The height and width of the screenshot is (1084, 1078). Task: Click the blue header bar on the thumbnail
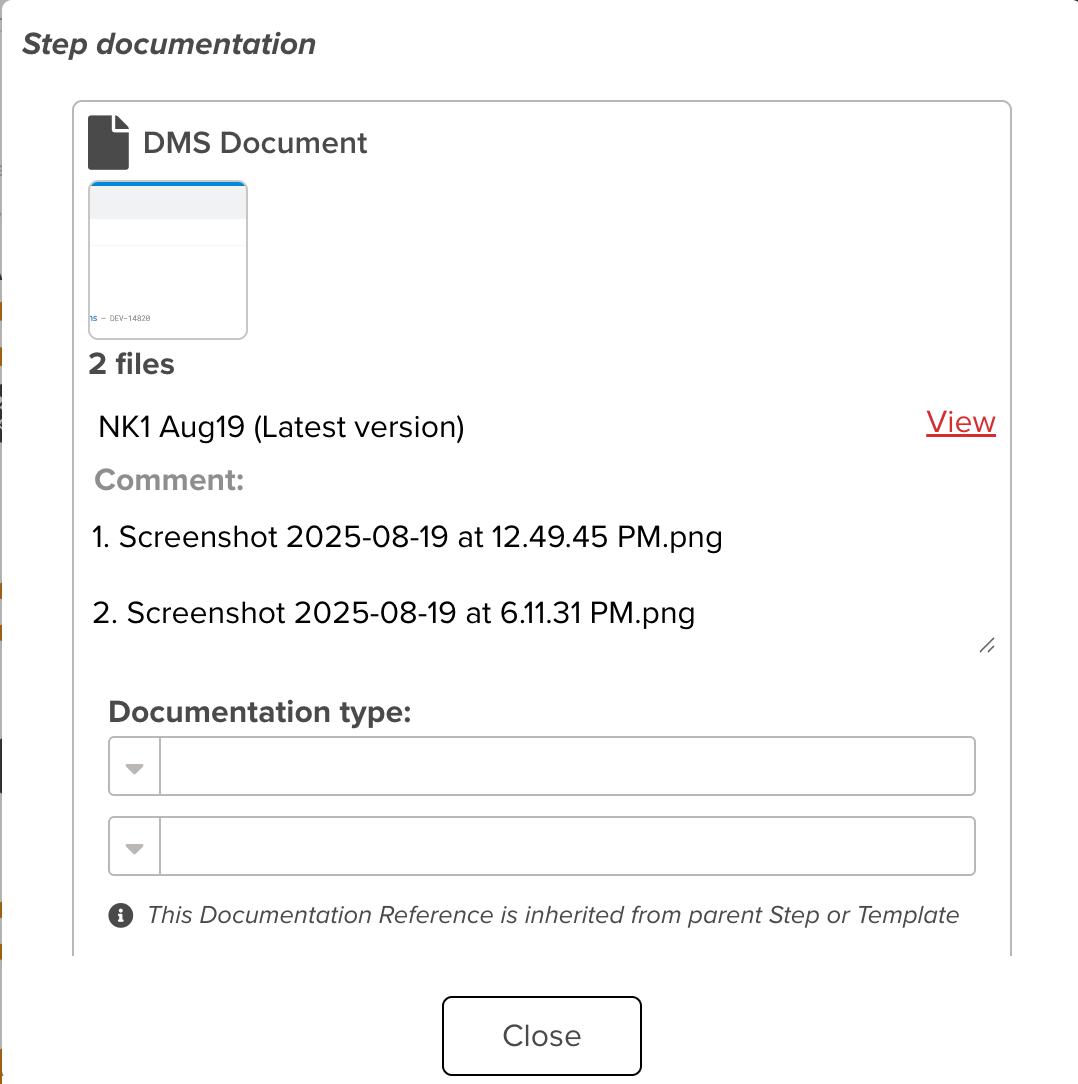(x=167, y=185)
